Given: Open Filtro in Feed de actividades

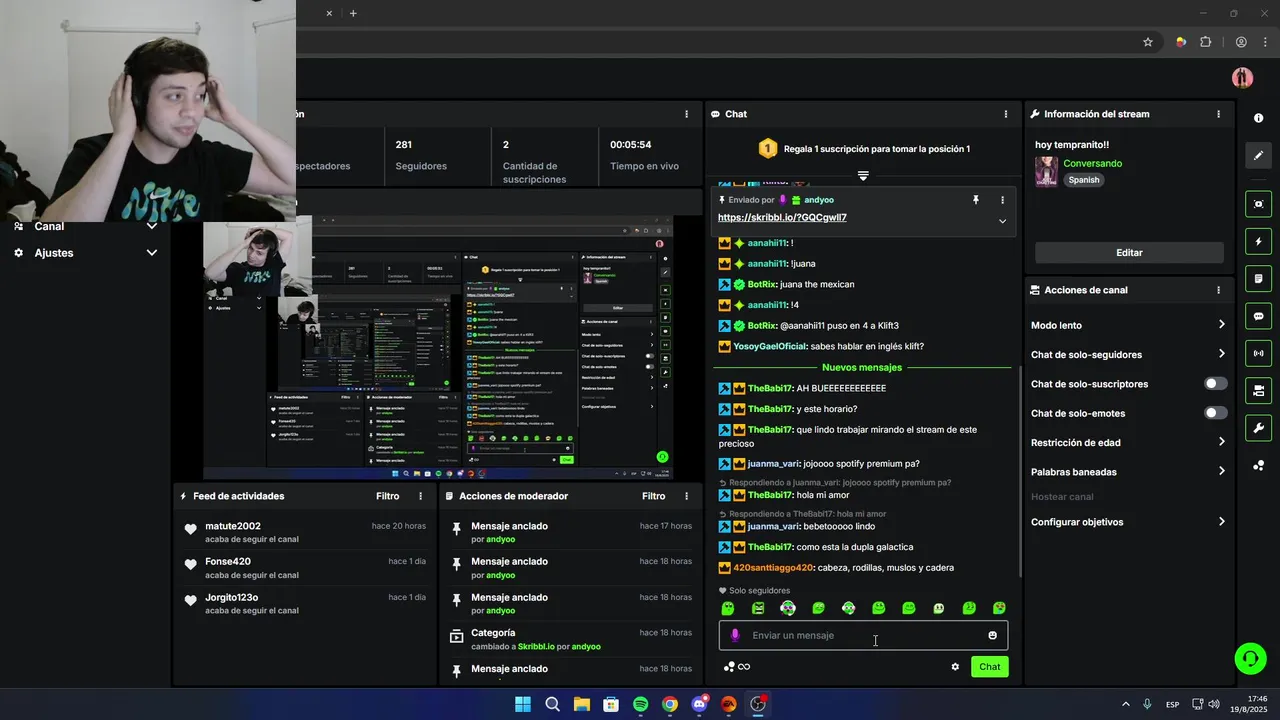Looking at the screenshot, I should [387, 496].
